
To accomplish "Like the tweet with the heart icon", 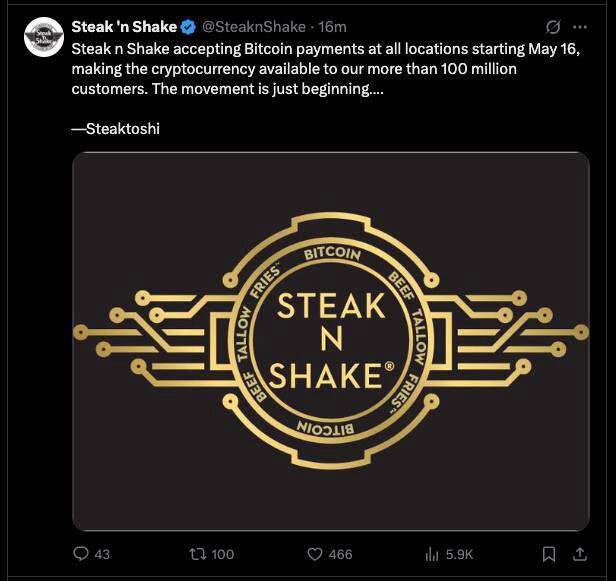I will 314,554.
